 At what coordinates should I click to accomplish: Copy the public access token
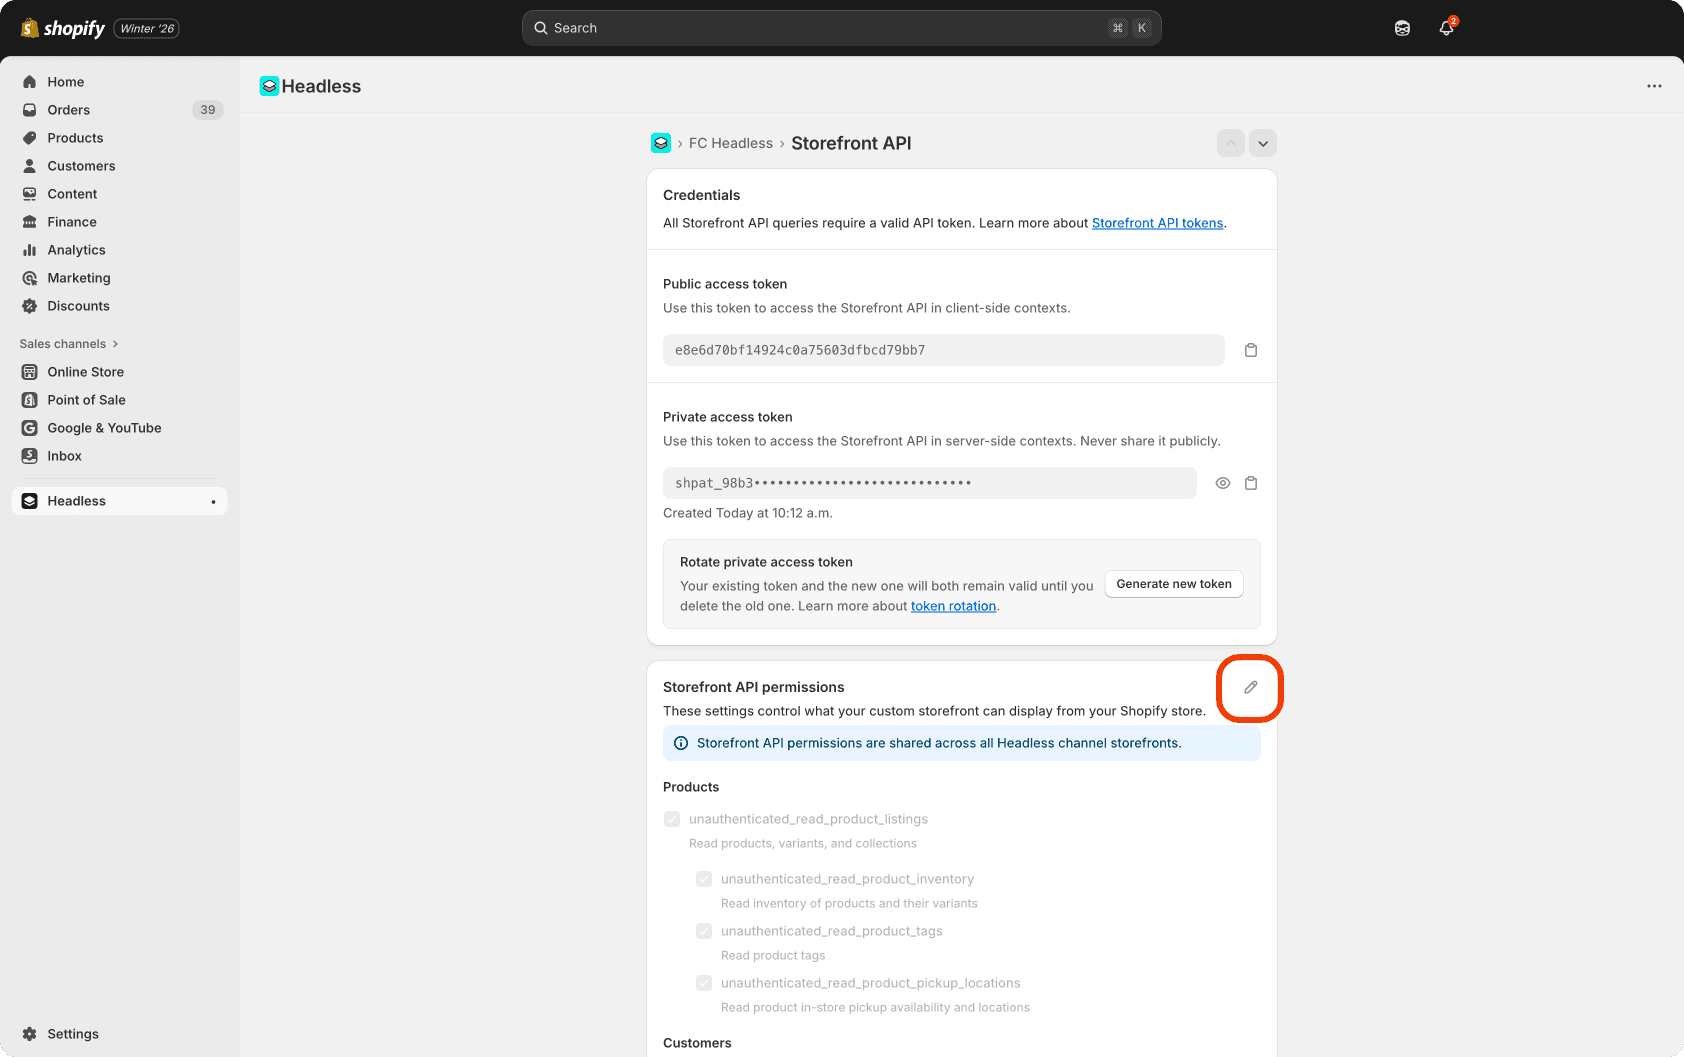click(x=1251, y=350)
